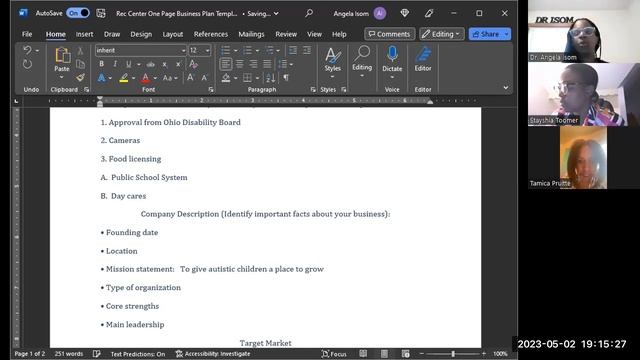Apply strikethrough formatting
Screen dimensions: 640x360
[x=151, y=64]
